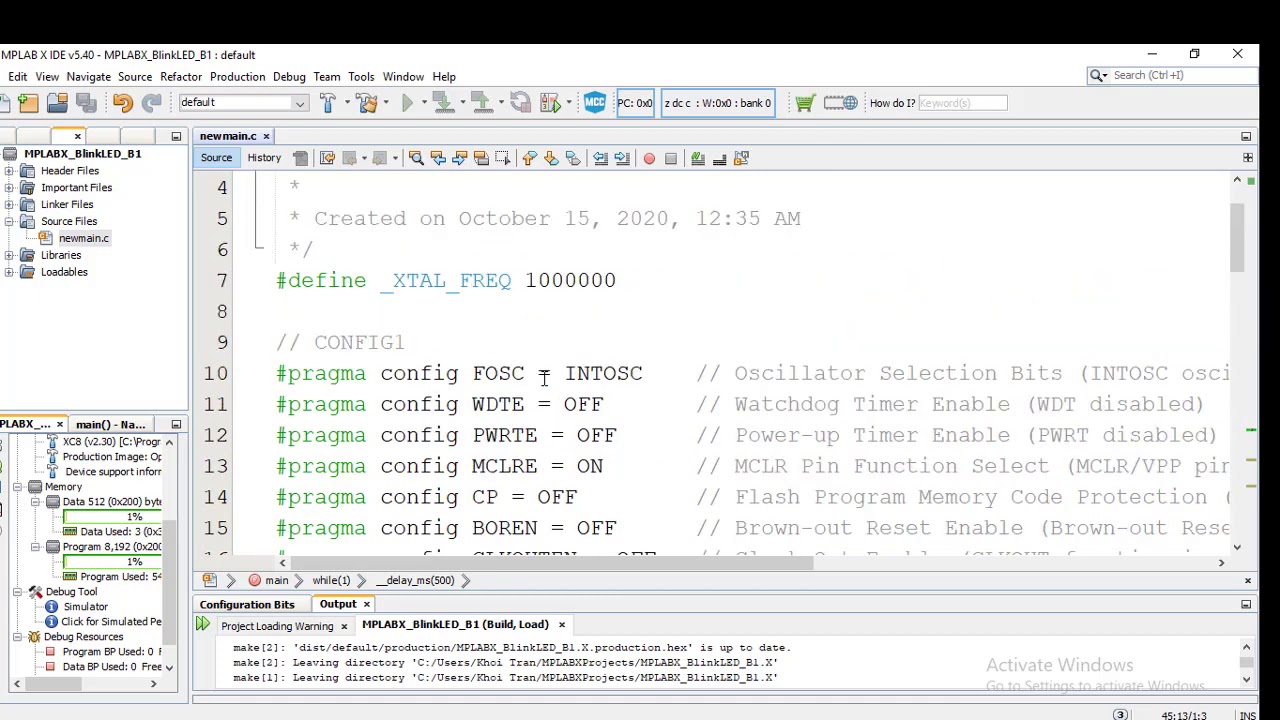Click the Open Project icon
This screenshot has width=1280, height=720.
pyautogui.click(x=57, y=103)
